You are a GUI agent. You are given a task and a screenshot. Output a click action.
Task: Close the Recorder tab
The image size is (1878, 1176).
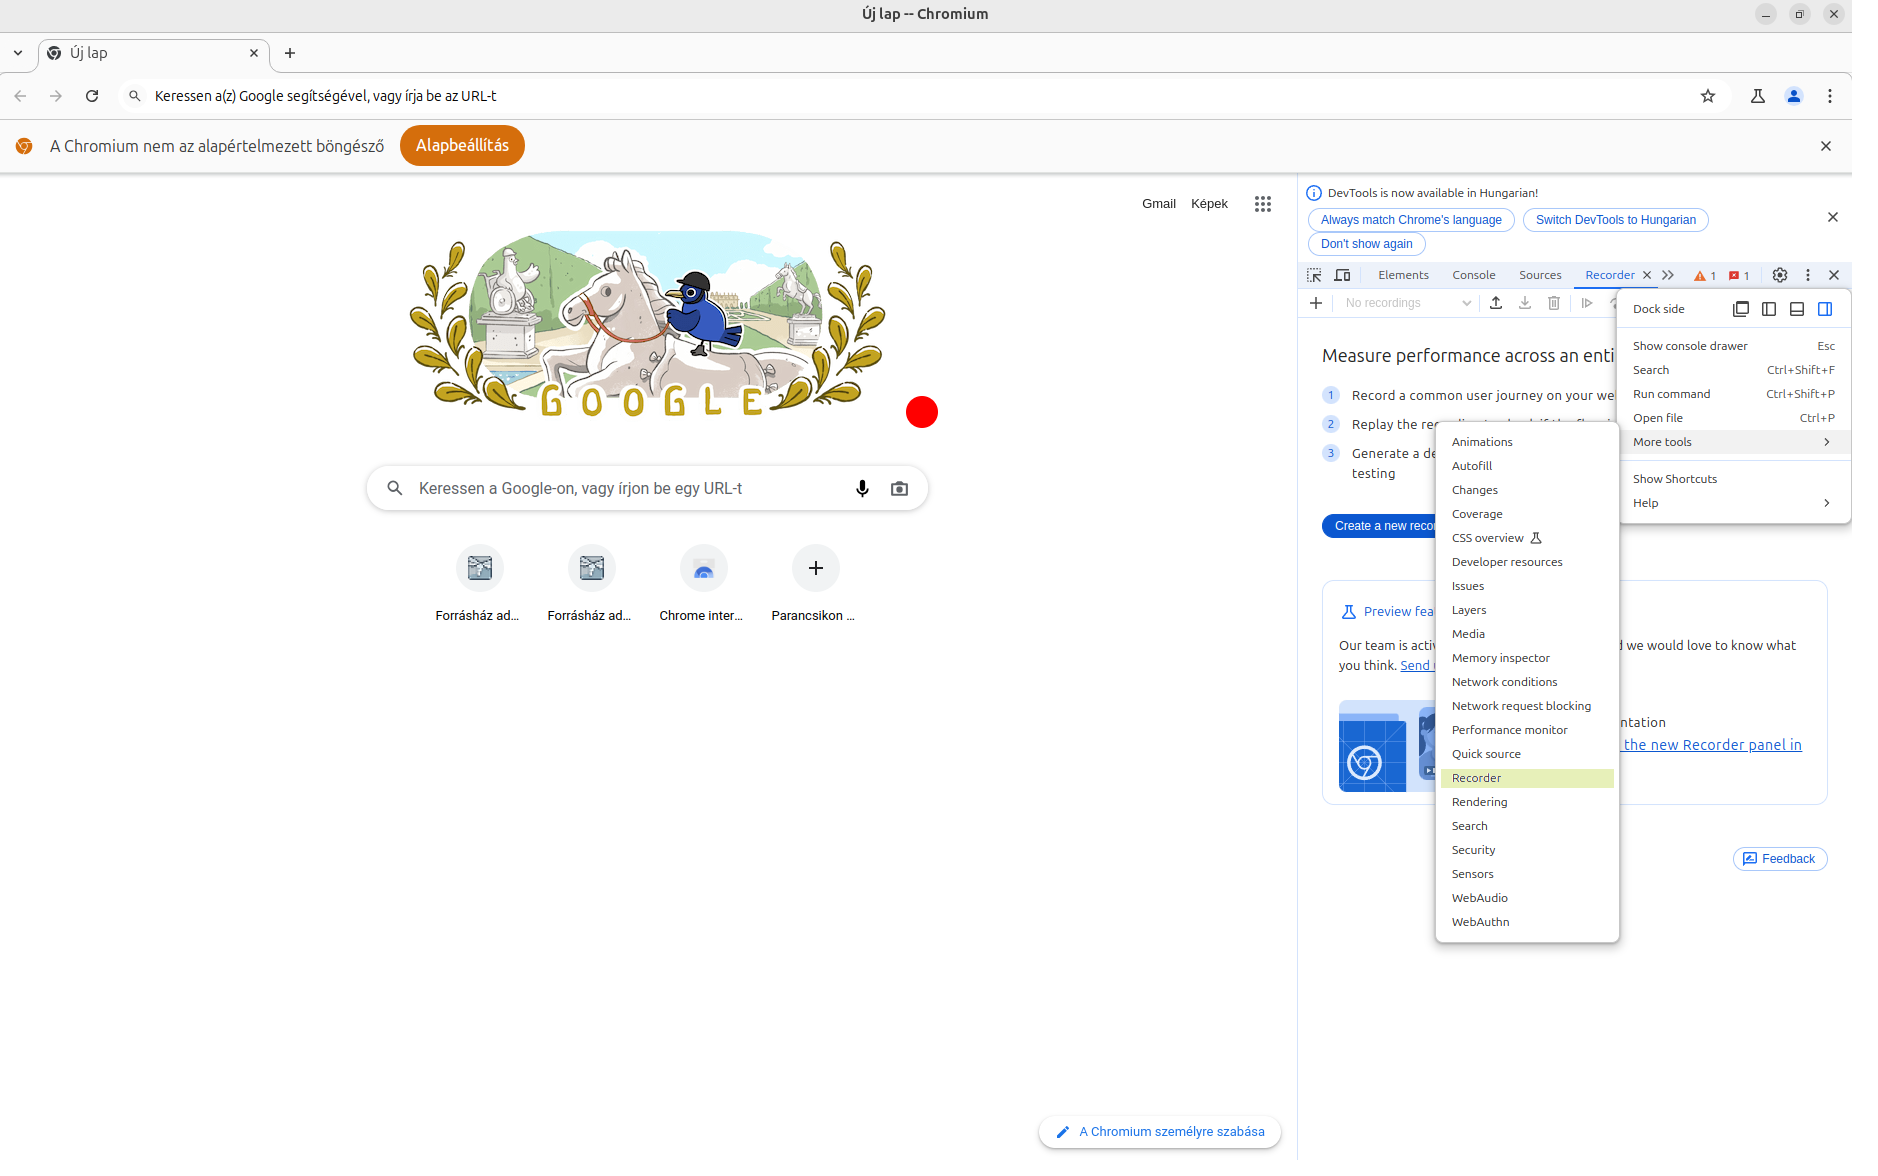(1647, 275)
